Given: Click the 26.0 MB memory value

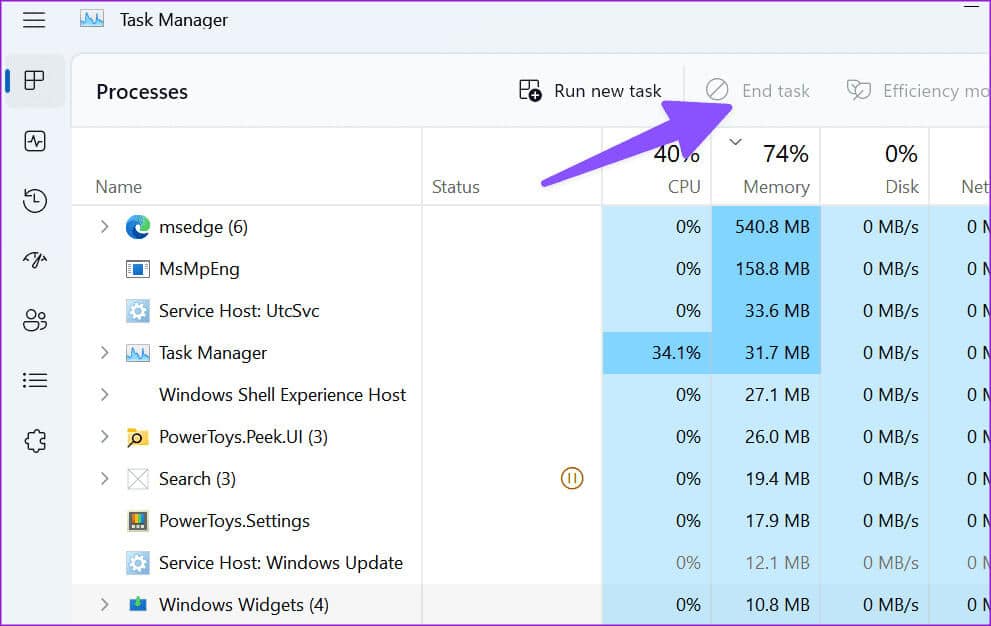Looking at the screenshot, I should tap(777, 437).
